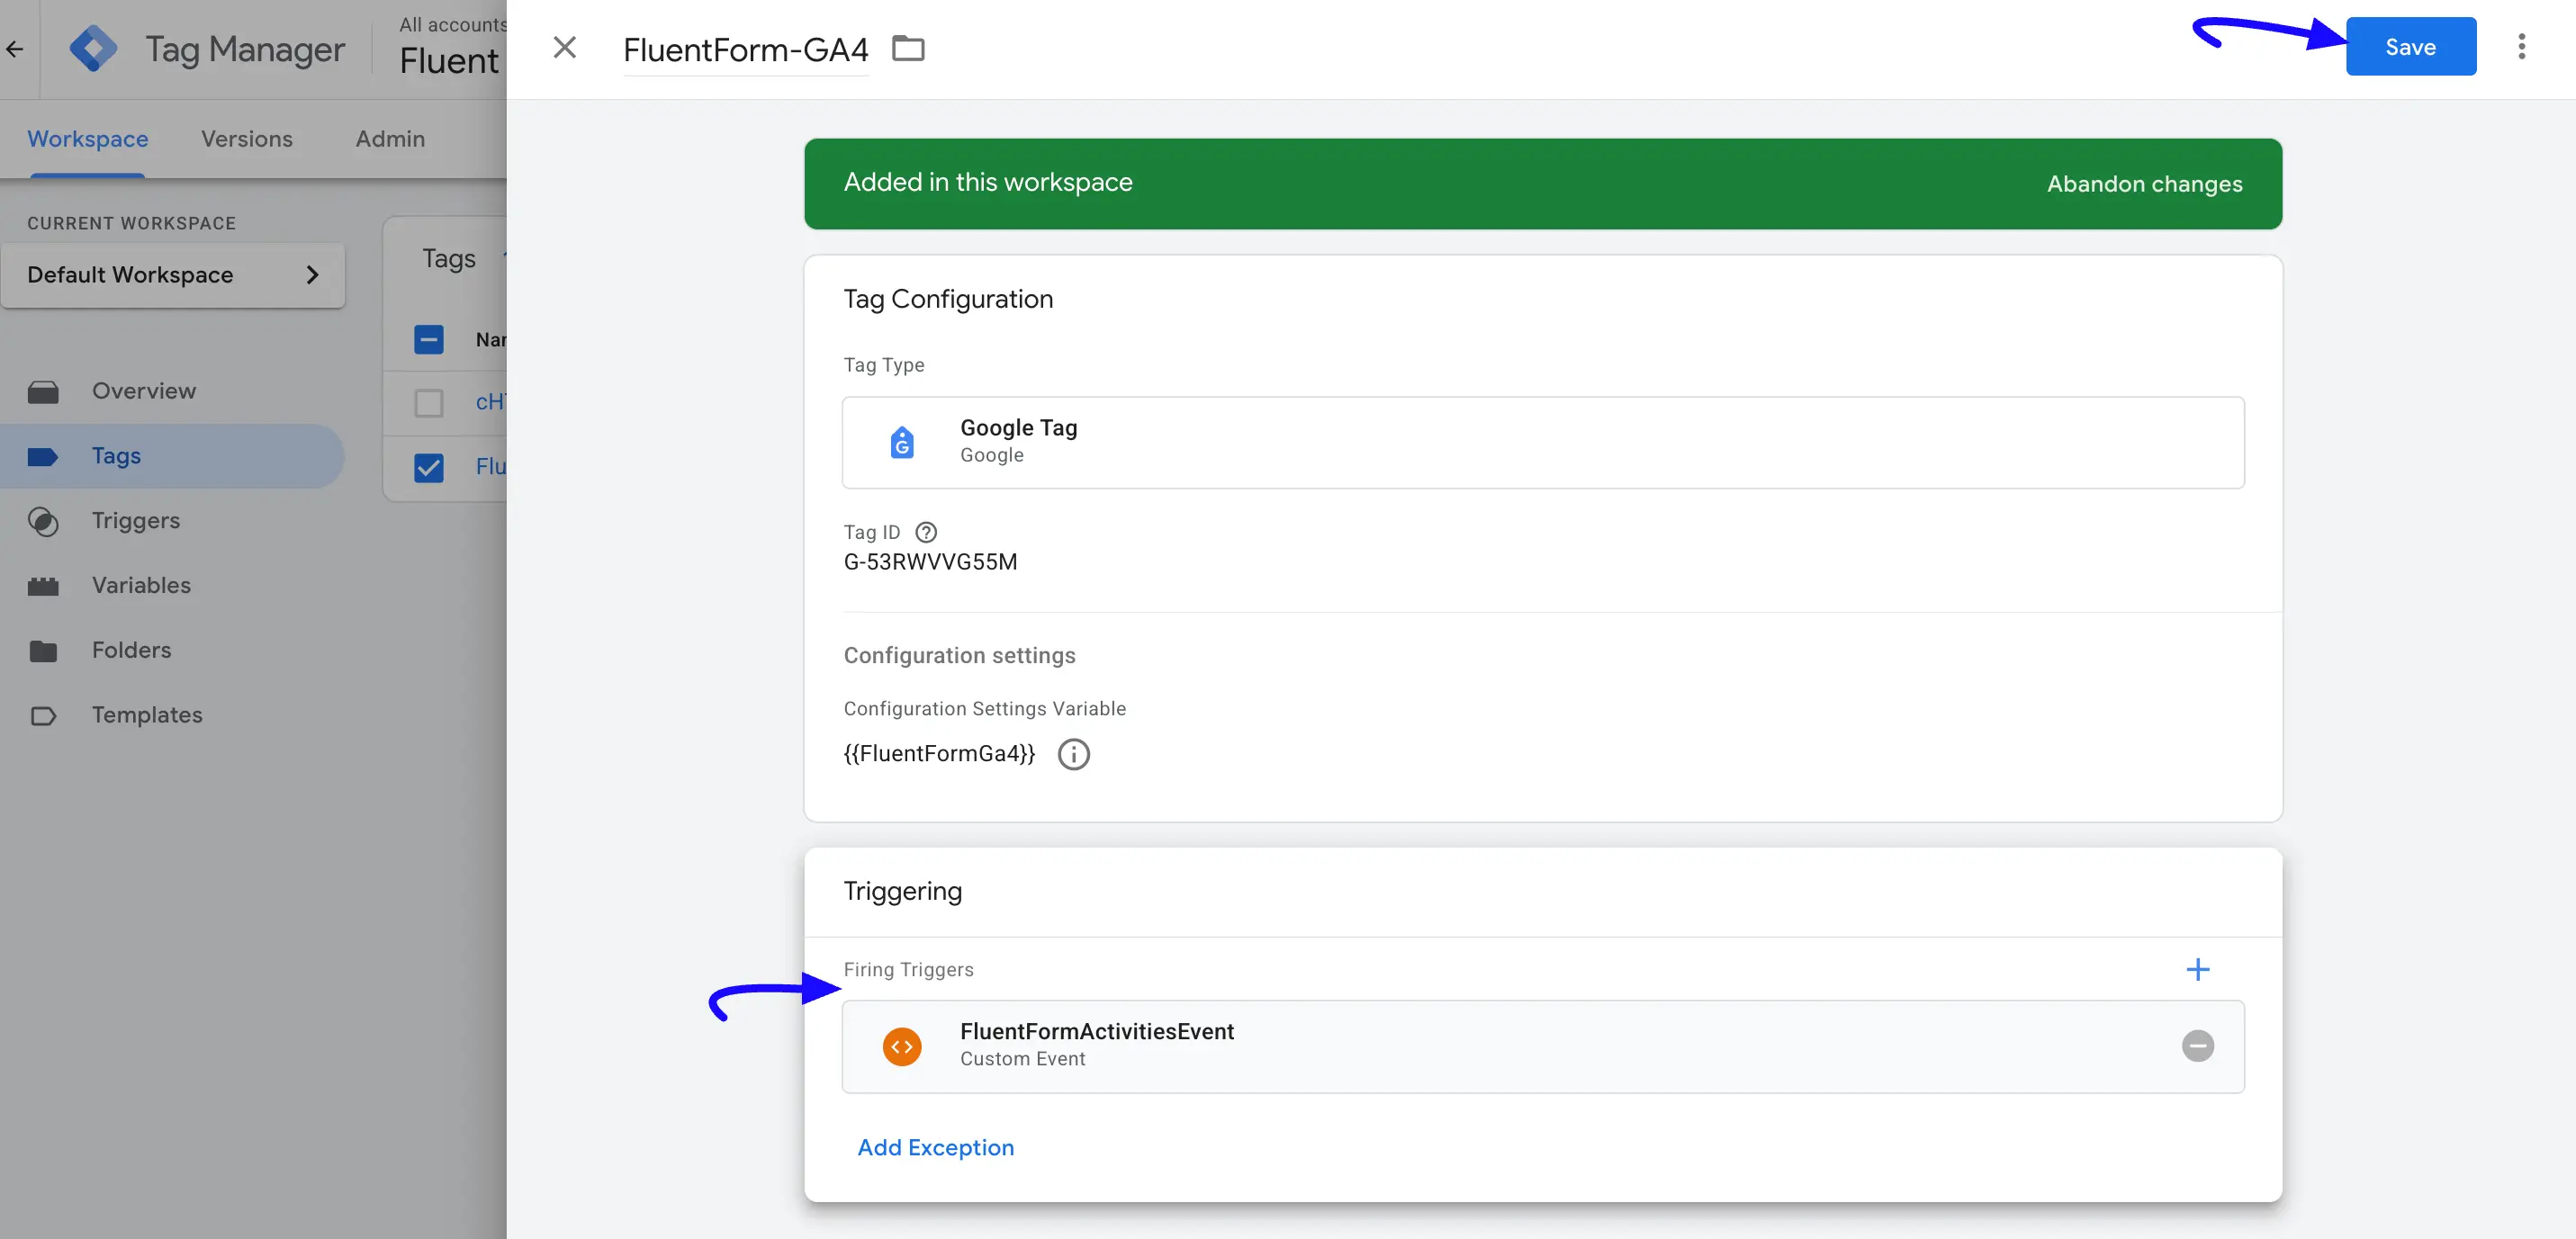
Task: Click the Tag Configuration heading
Action: coord(948,299)
